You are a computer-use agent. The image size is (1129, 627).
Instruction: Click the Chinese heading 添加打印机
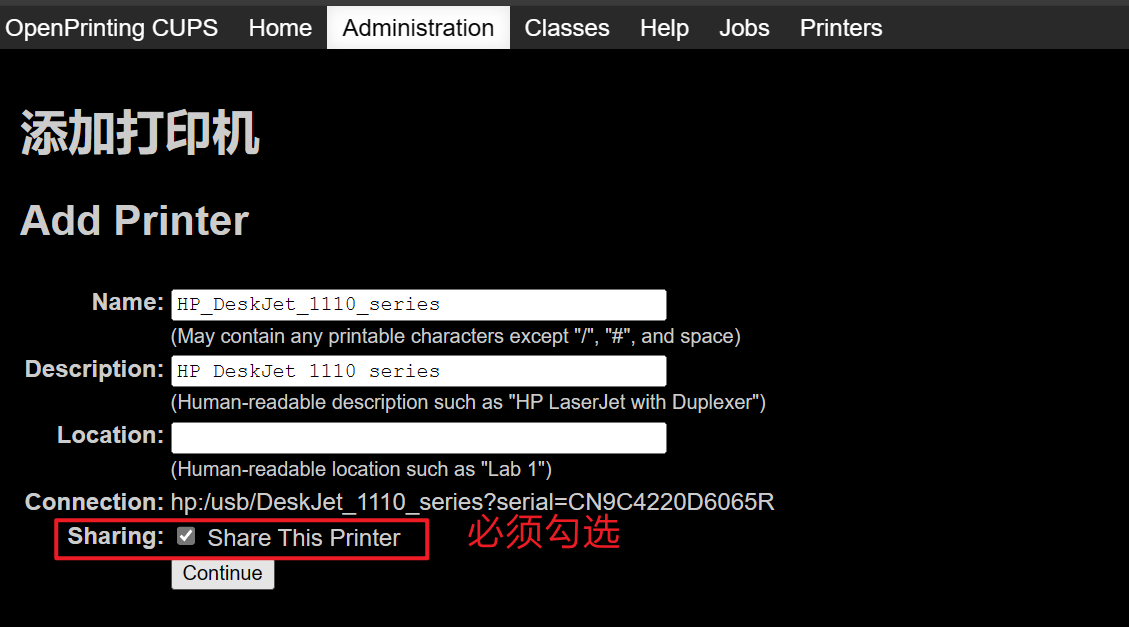140,134
